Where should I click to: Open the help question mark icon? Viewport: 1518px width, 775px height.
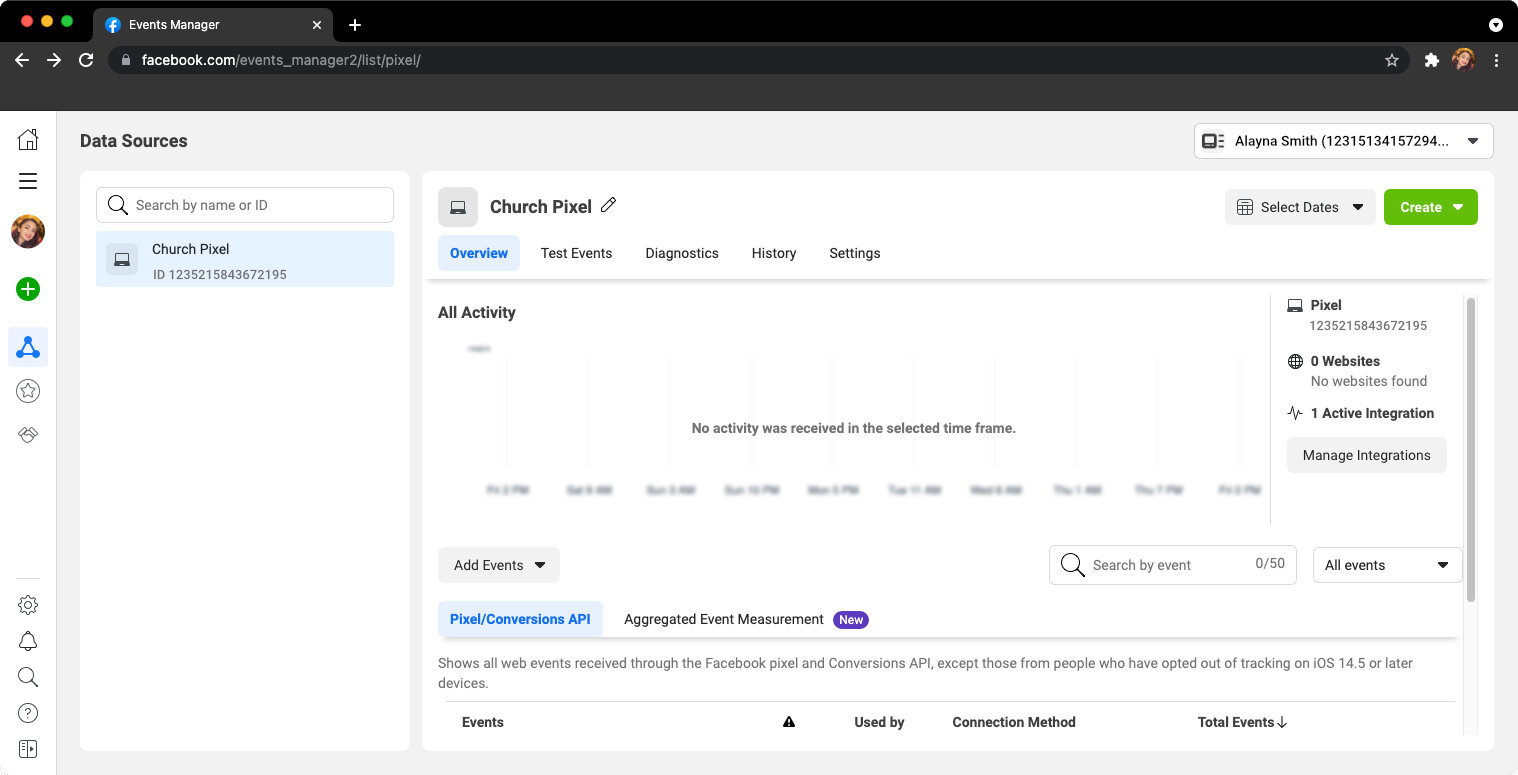(28, 713)
